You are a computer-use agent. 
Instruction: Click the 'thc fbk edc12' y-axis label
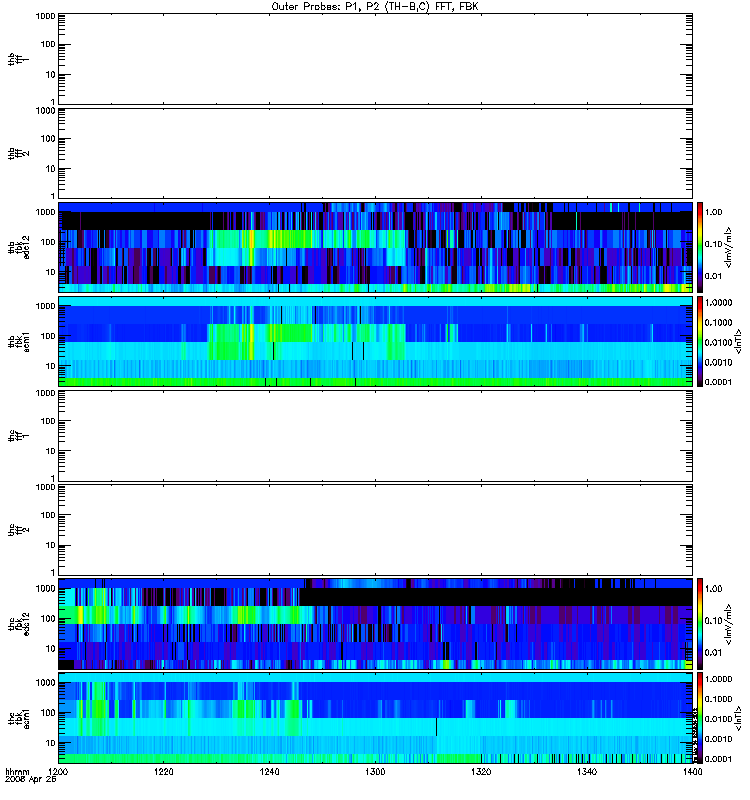(18, 624)
